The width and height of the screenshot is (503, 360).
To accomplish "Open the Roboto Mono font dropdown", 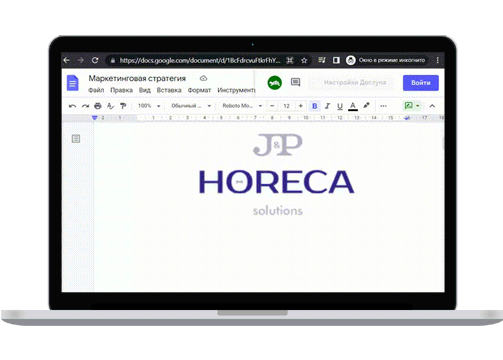I will coord(242,106).
